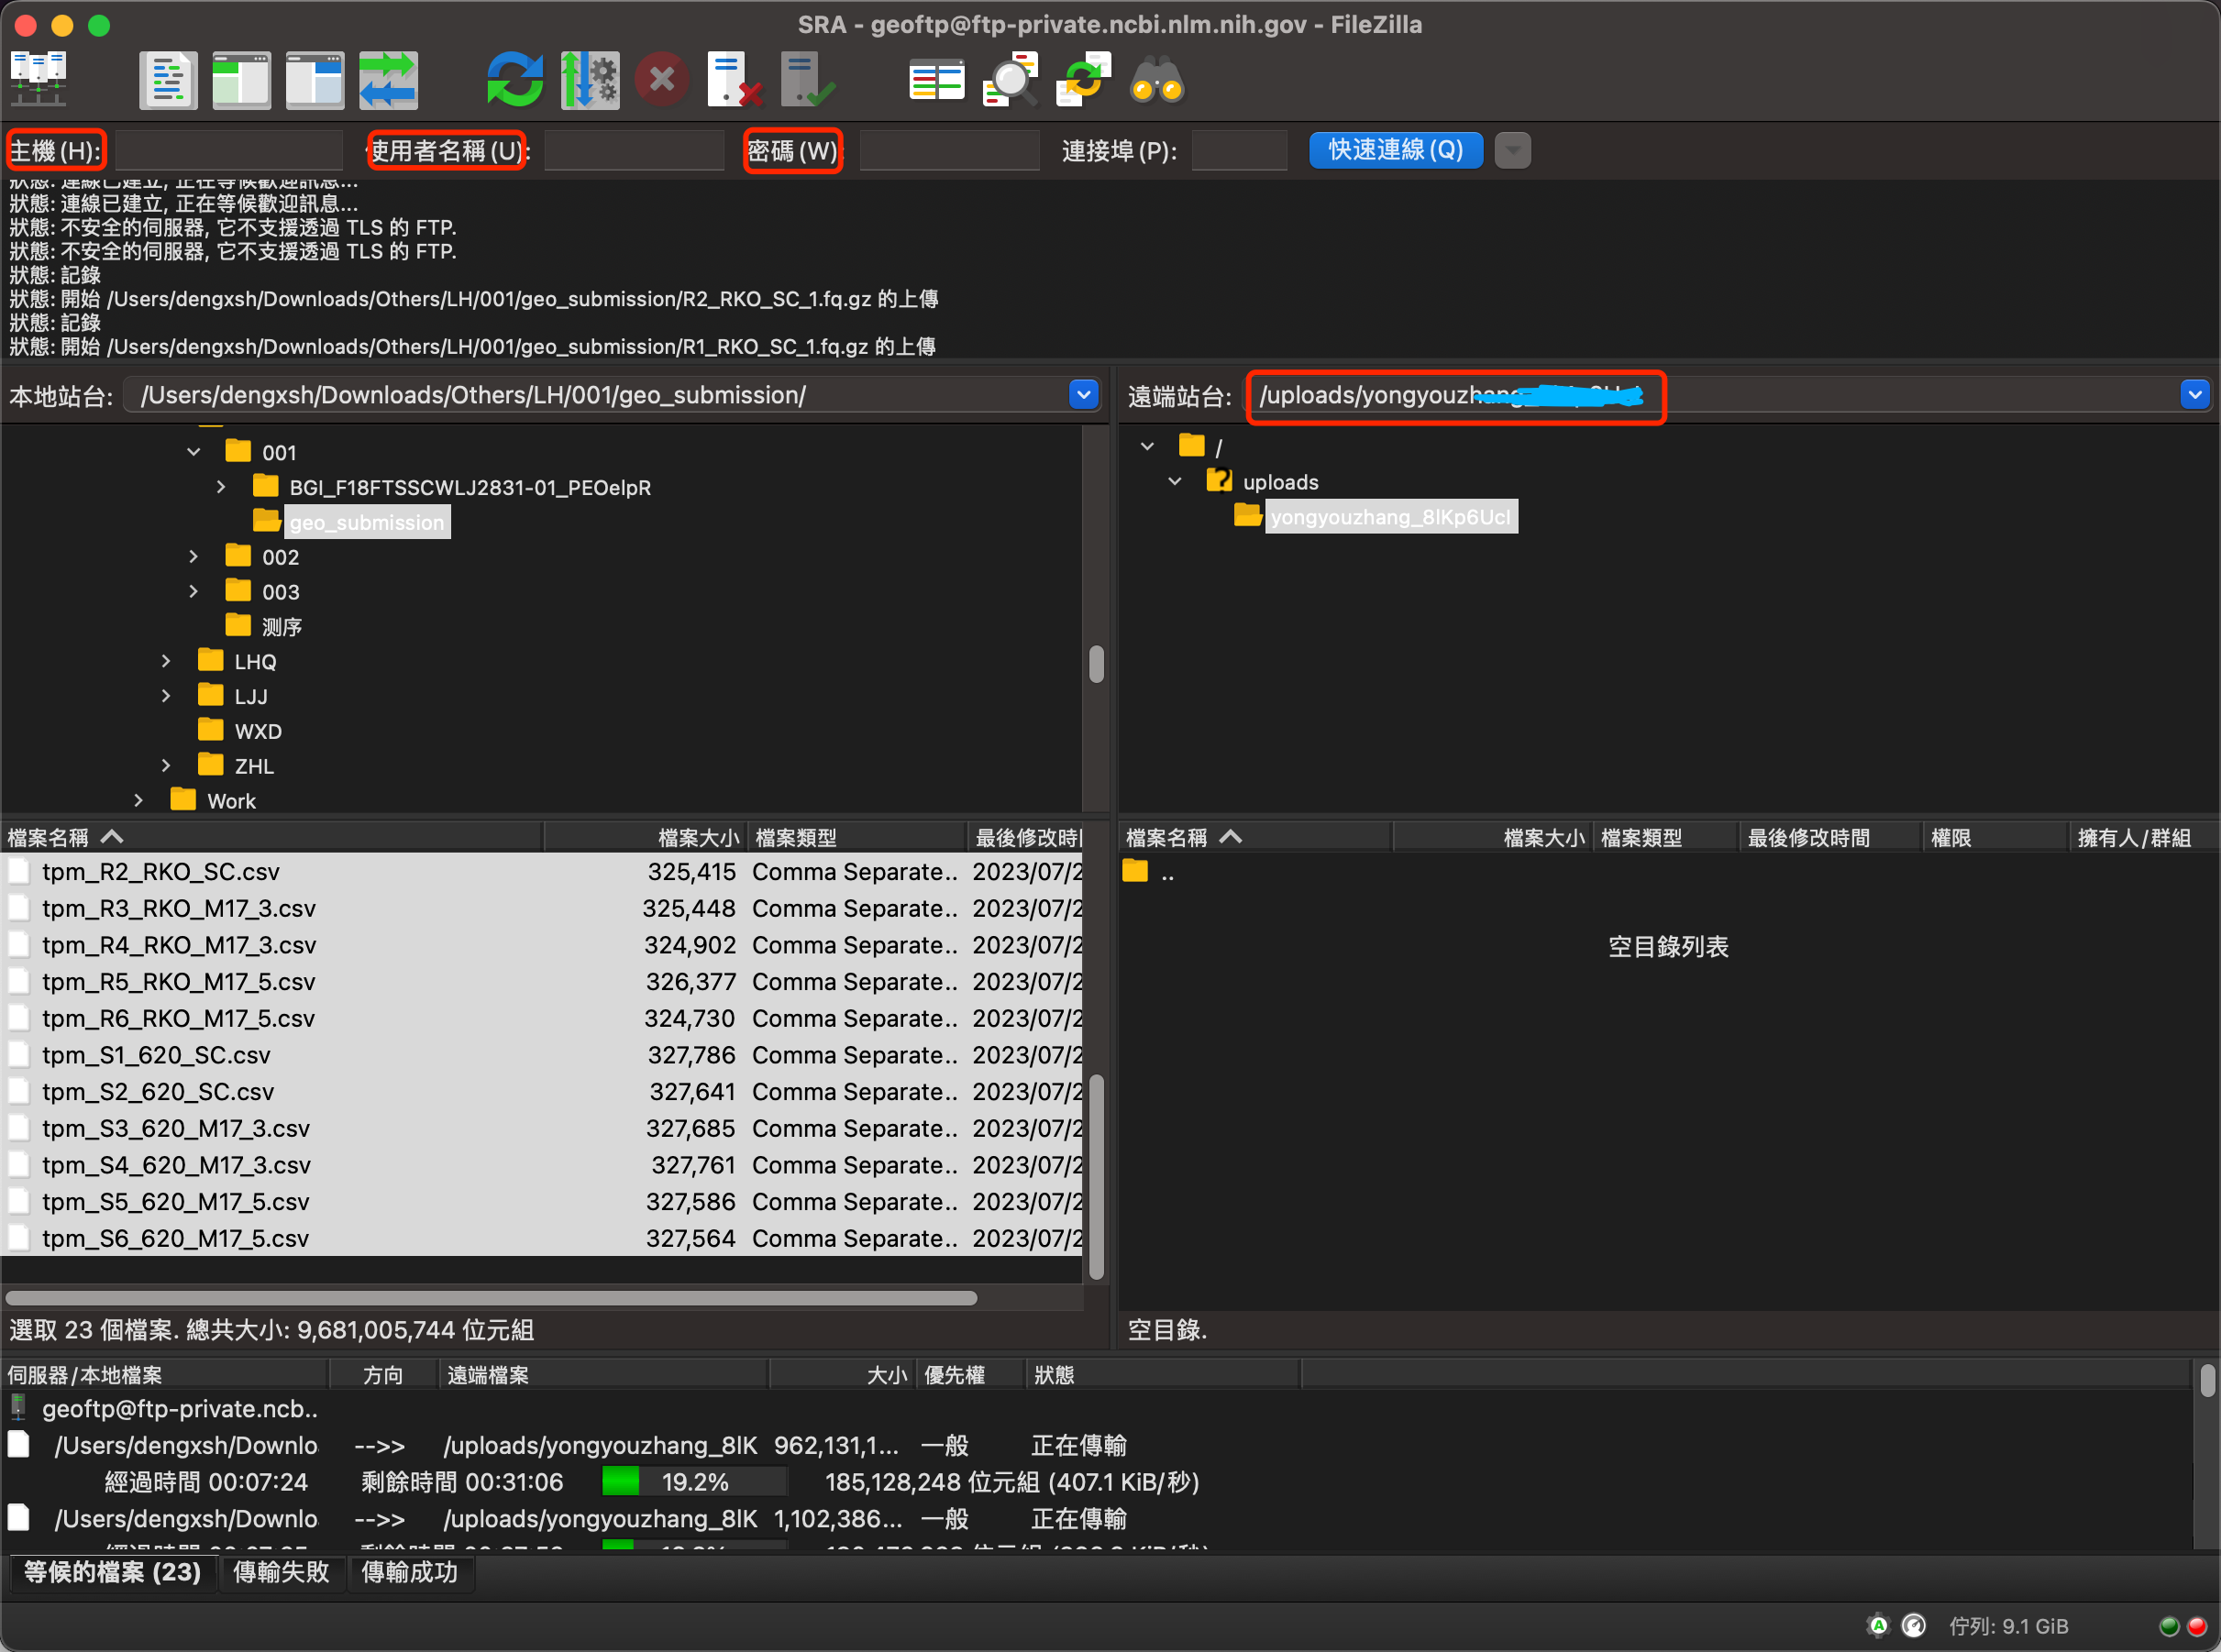Toggle transfer queue display icon
This screenshot has height=1652, width=2221.
[x=388, y=79]
